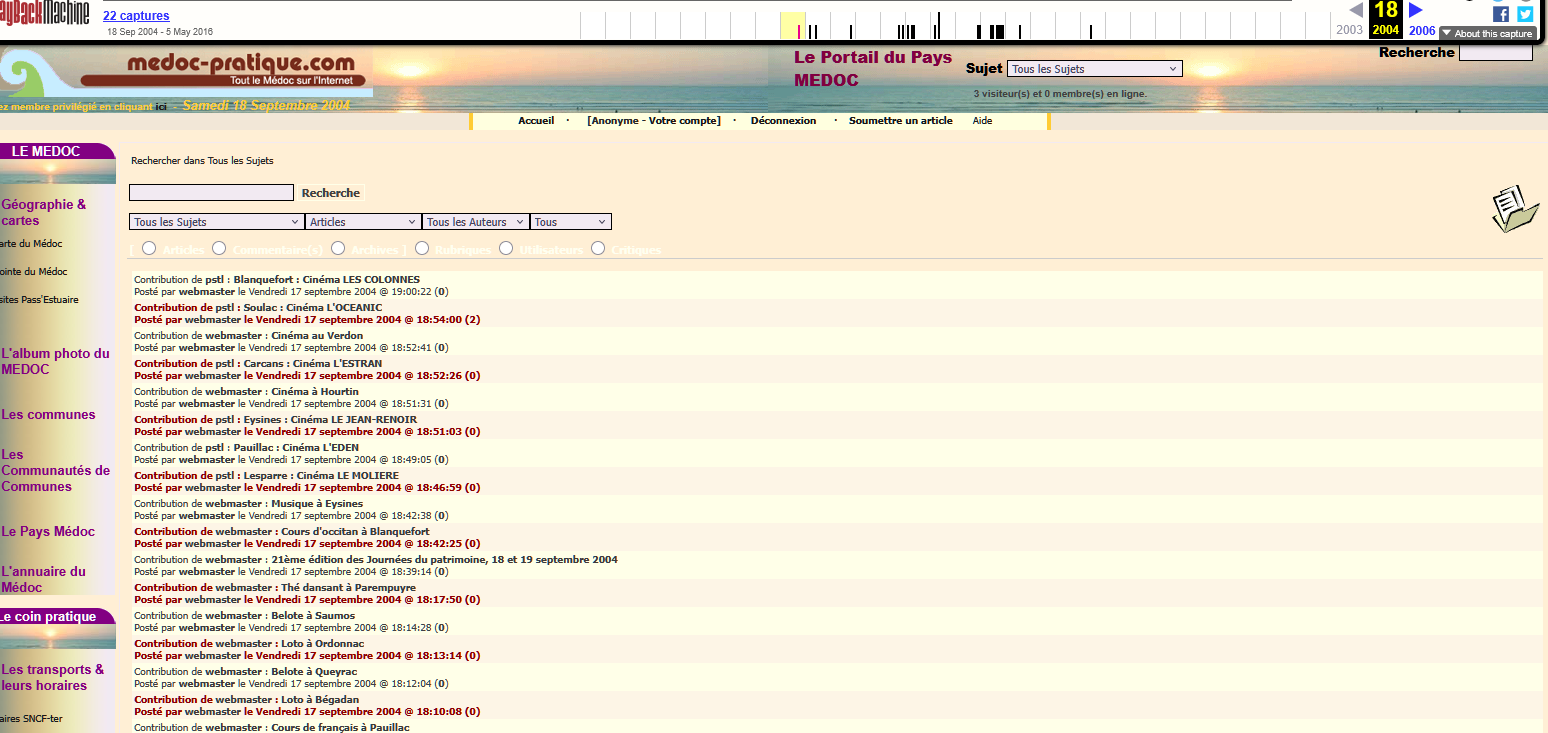Screen dimensions: 1548x733
Task: Select the Commentaire(s) radio button
Action: (219, 248)
